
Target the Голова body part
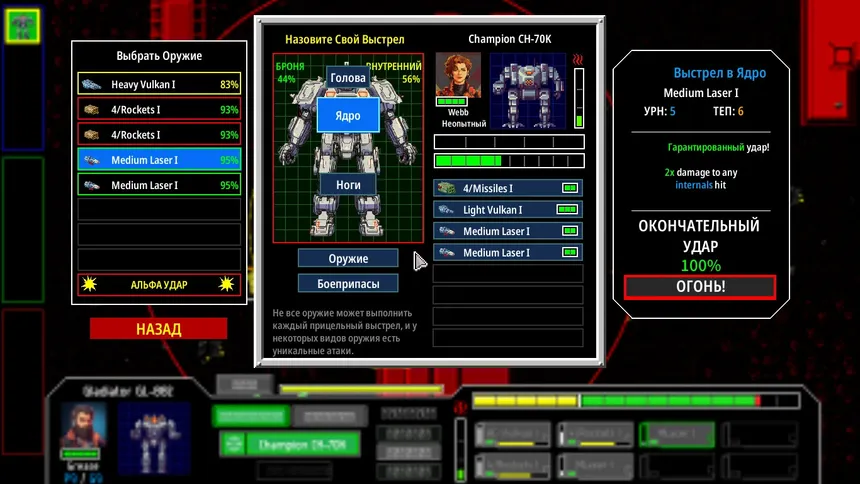coord(348,78)
